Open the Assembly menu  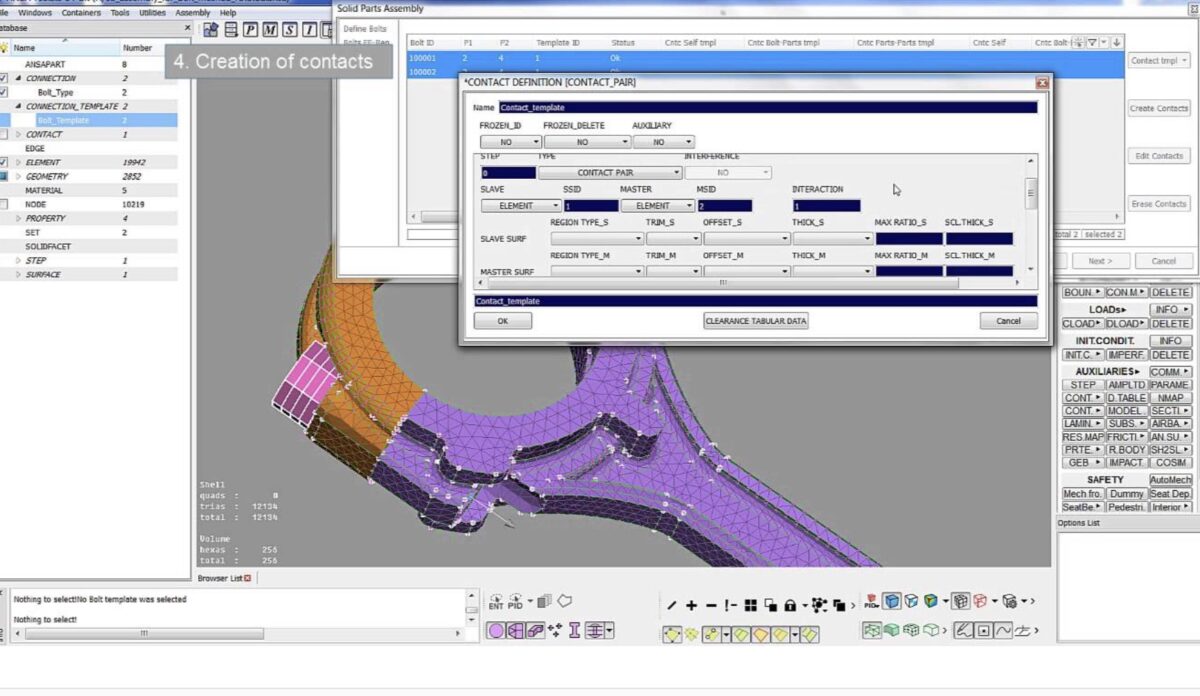point(193,13)
